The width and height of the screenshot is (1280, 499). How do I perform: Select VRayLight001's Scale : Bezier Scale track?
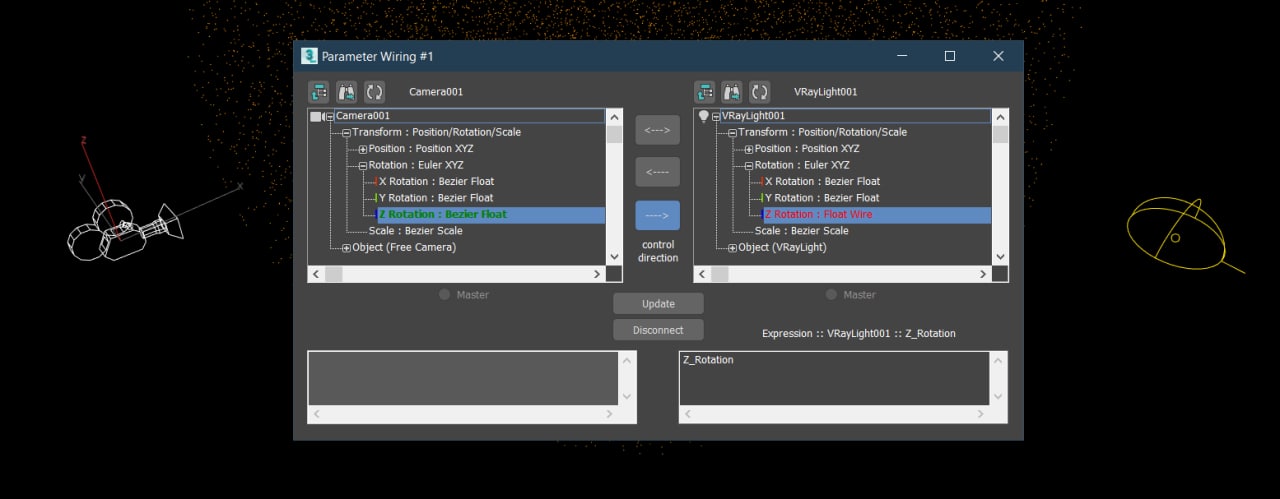(801, 231)
